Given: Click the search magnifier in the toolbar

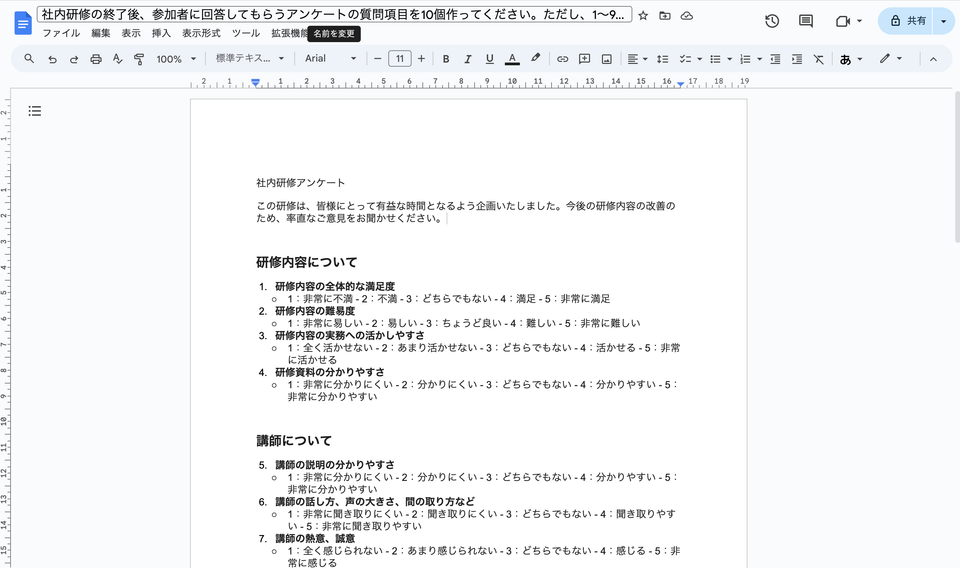Looking at the screenshot, I should 29,59.
